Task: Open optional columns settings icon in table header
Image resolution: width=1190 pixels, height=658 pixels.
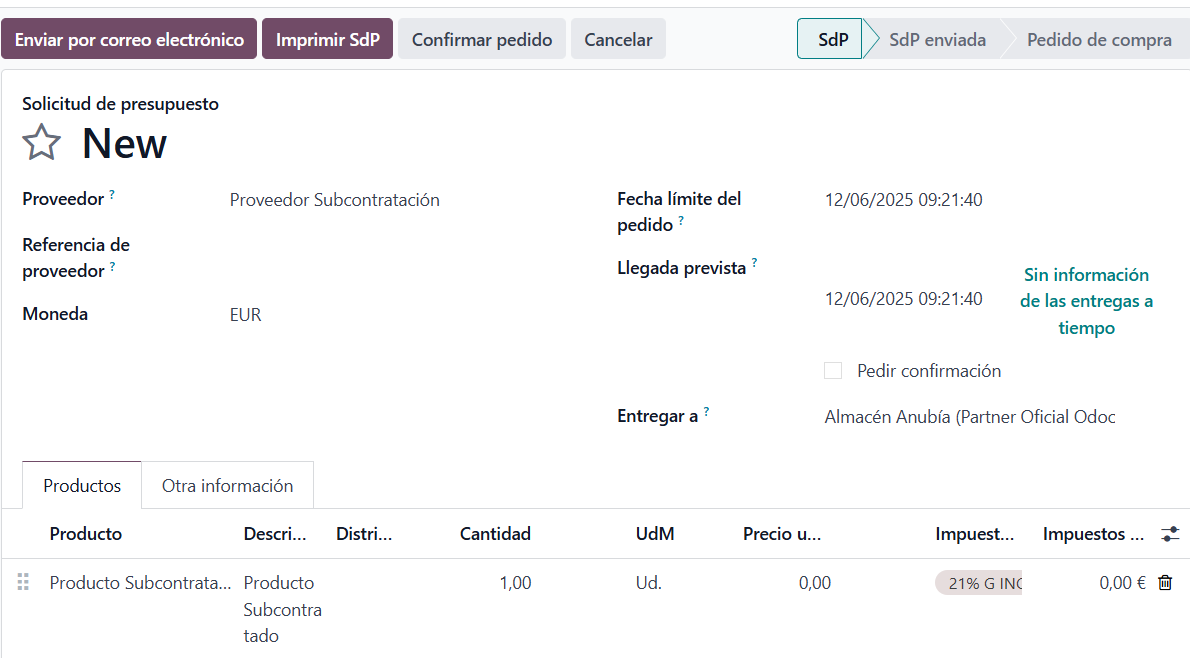Action: coord(1170,534)
